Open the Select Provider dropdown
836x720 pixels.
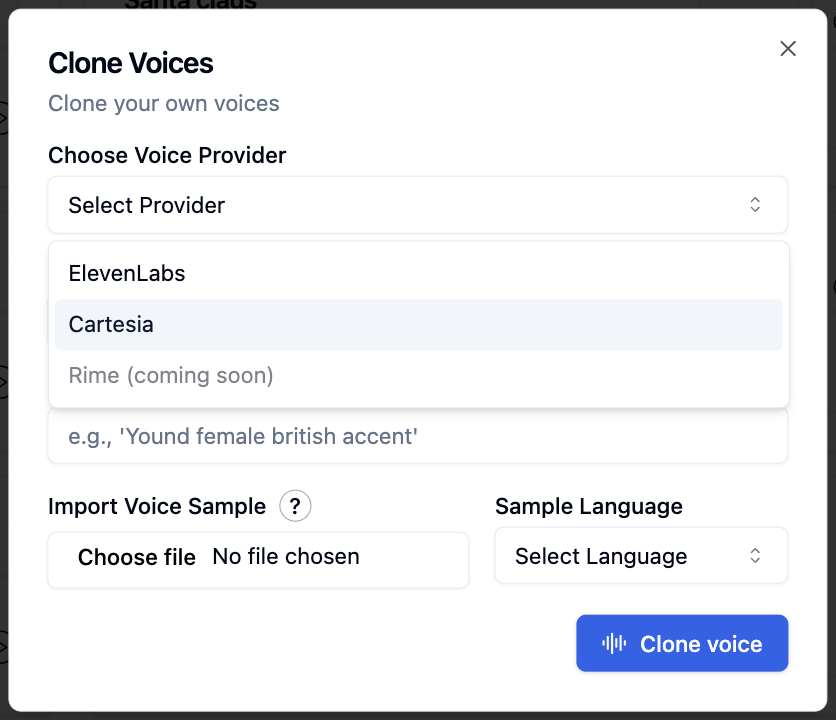(417, 204)
